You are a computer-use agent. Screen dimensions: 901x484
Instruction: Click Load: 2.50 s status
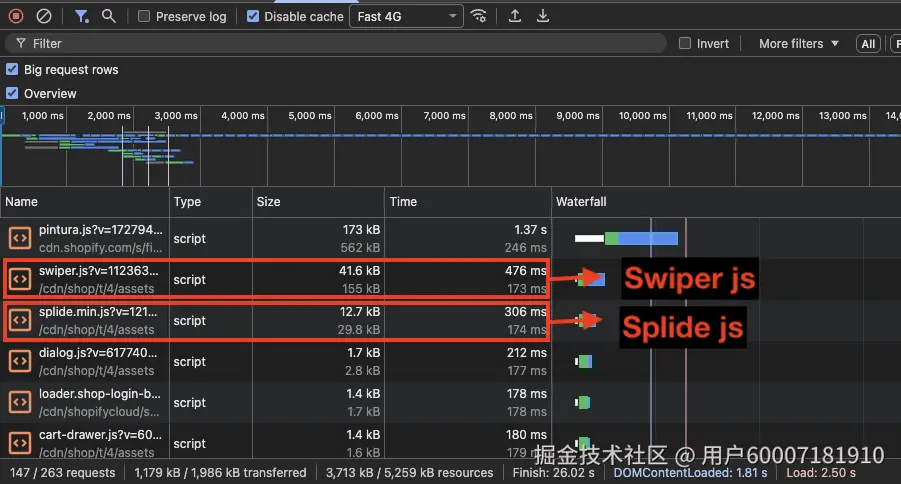pyautogui.click(x=821, y=473)
